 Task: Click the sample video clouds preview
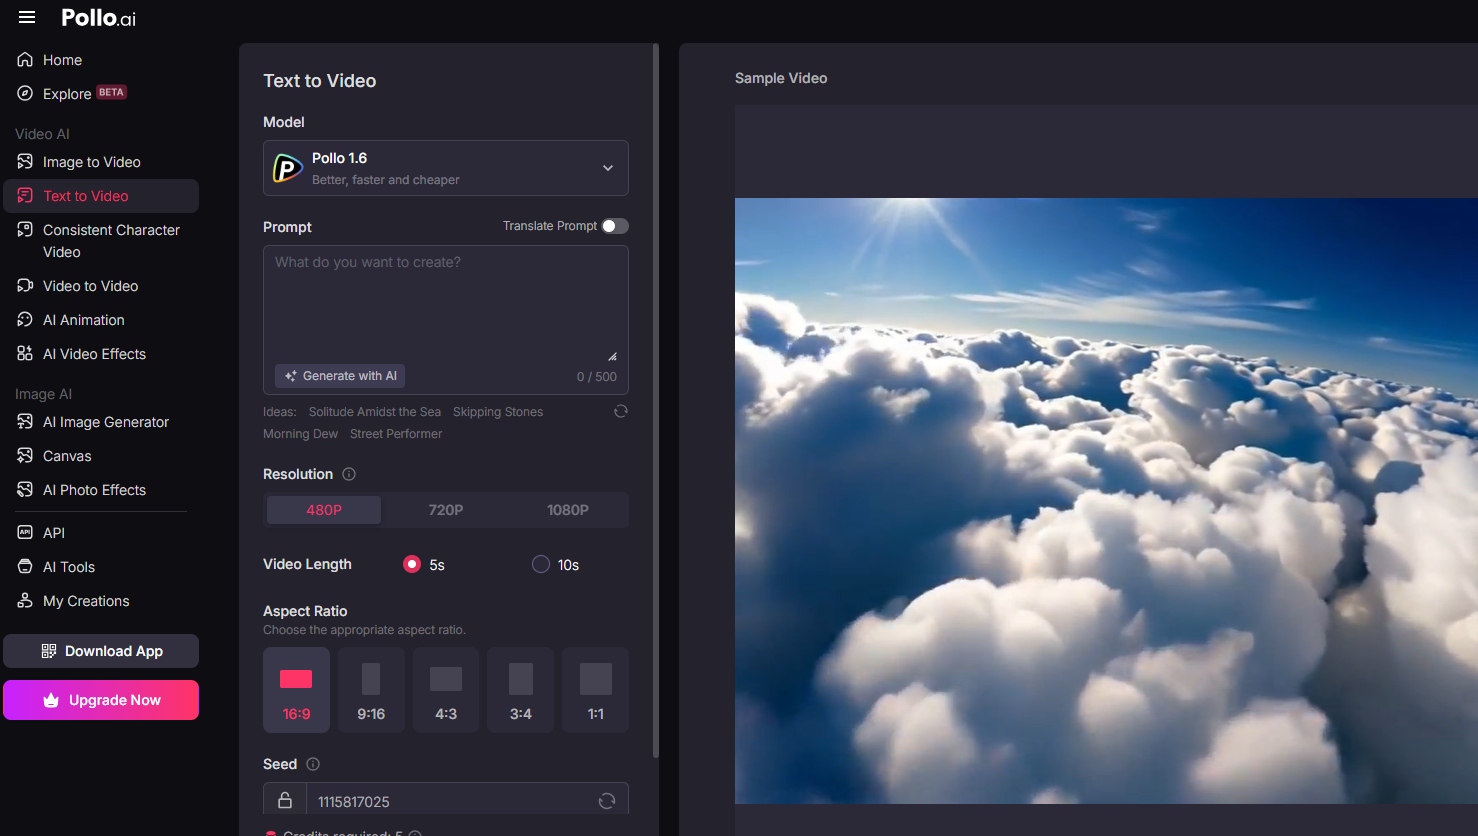[1106, 500]
